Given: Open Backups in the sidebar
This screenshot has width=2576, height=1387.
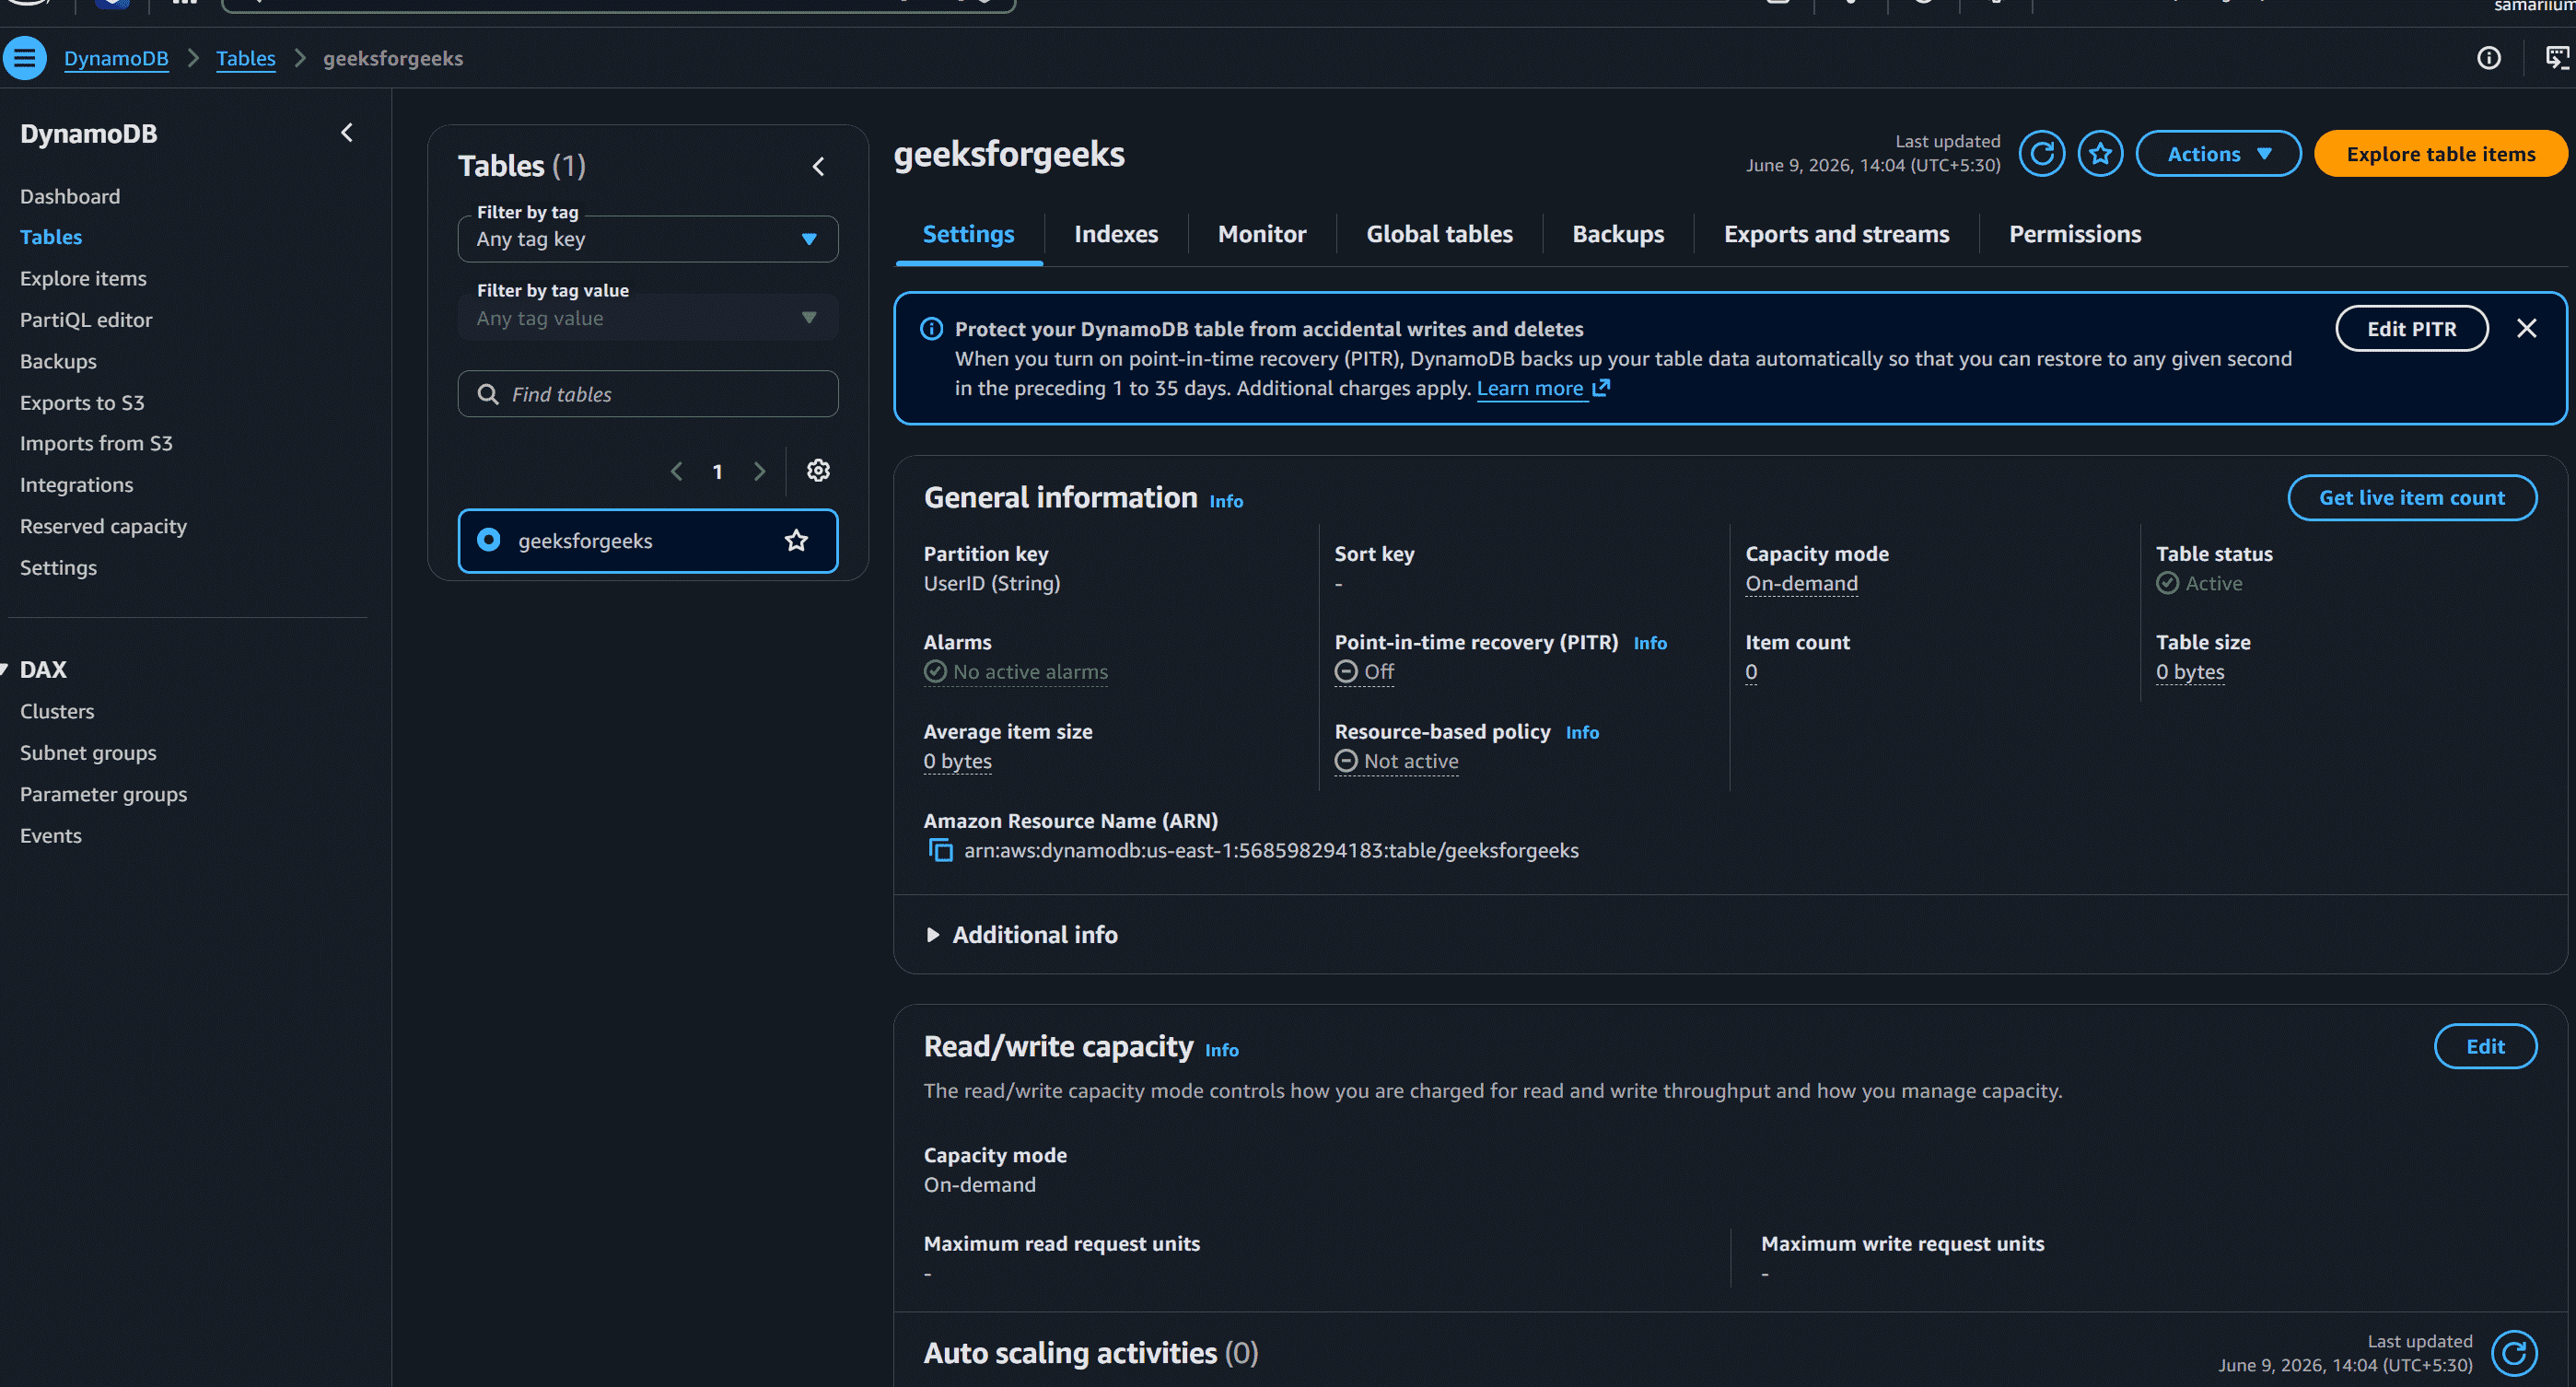Looking at the screenshot, I should pos(58,361).
